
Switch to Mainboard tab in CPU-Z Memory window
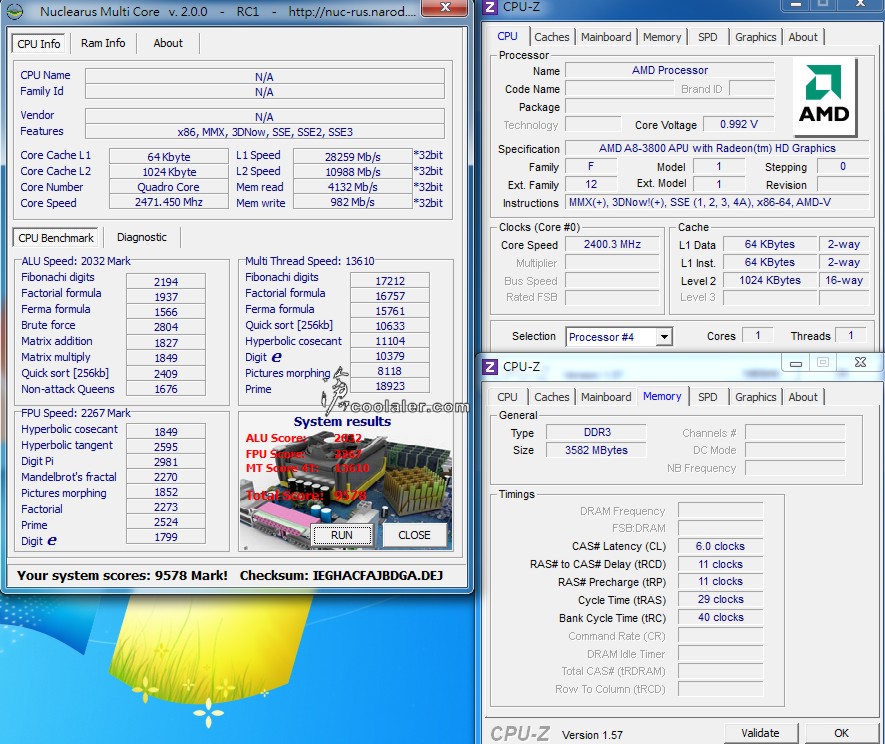click(x=606, y=397)
